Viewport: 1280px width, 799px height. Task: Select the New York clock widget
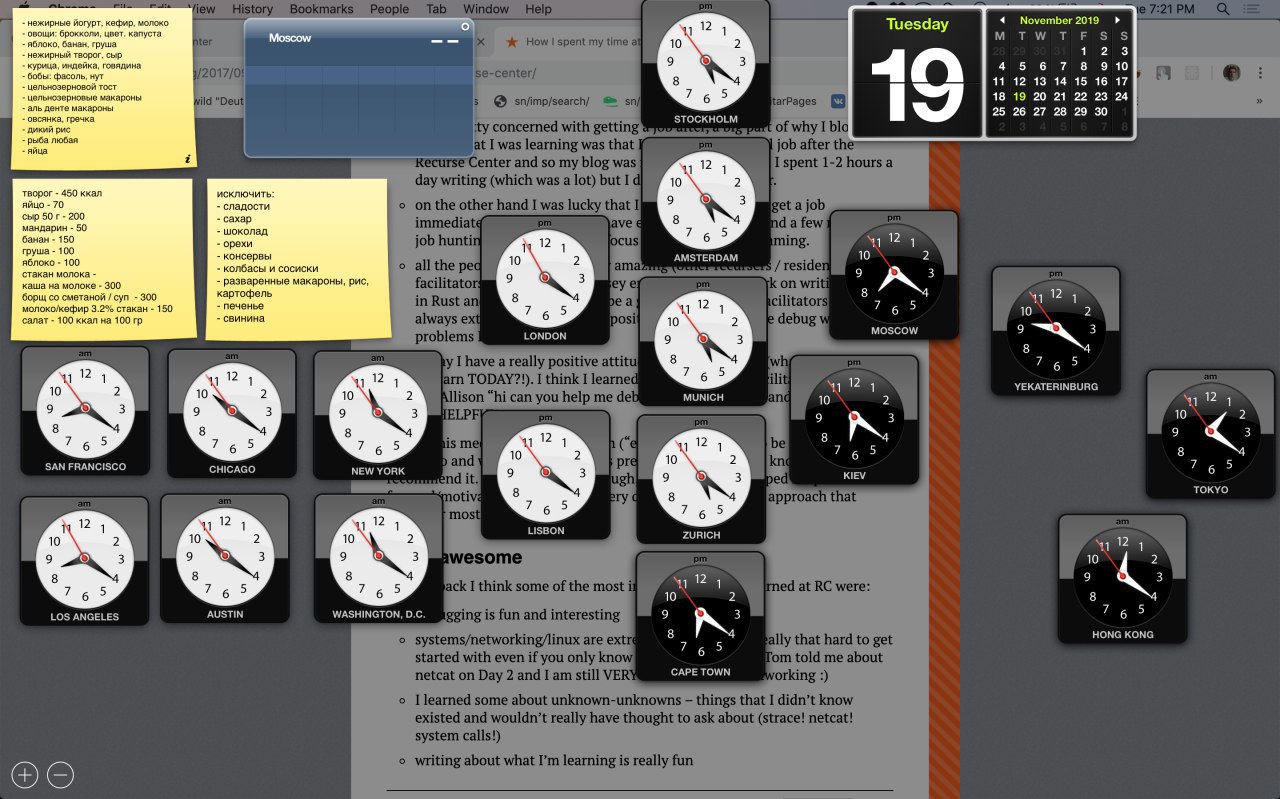click(x=378, y=416)
